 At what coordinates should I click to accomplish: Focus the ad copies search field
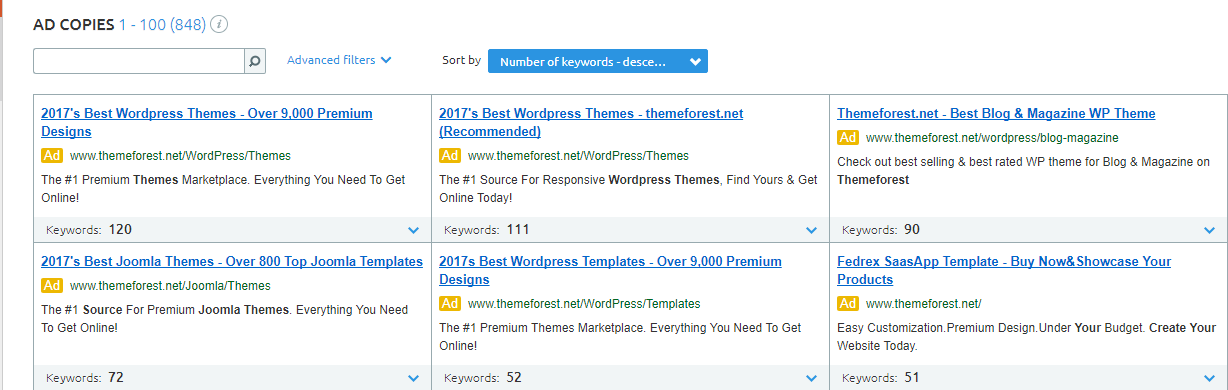pyautogui.click(x=139, y=61)
